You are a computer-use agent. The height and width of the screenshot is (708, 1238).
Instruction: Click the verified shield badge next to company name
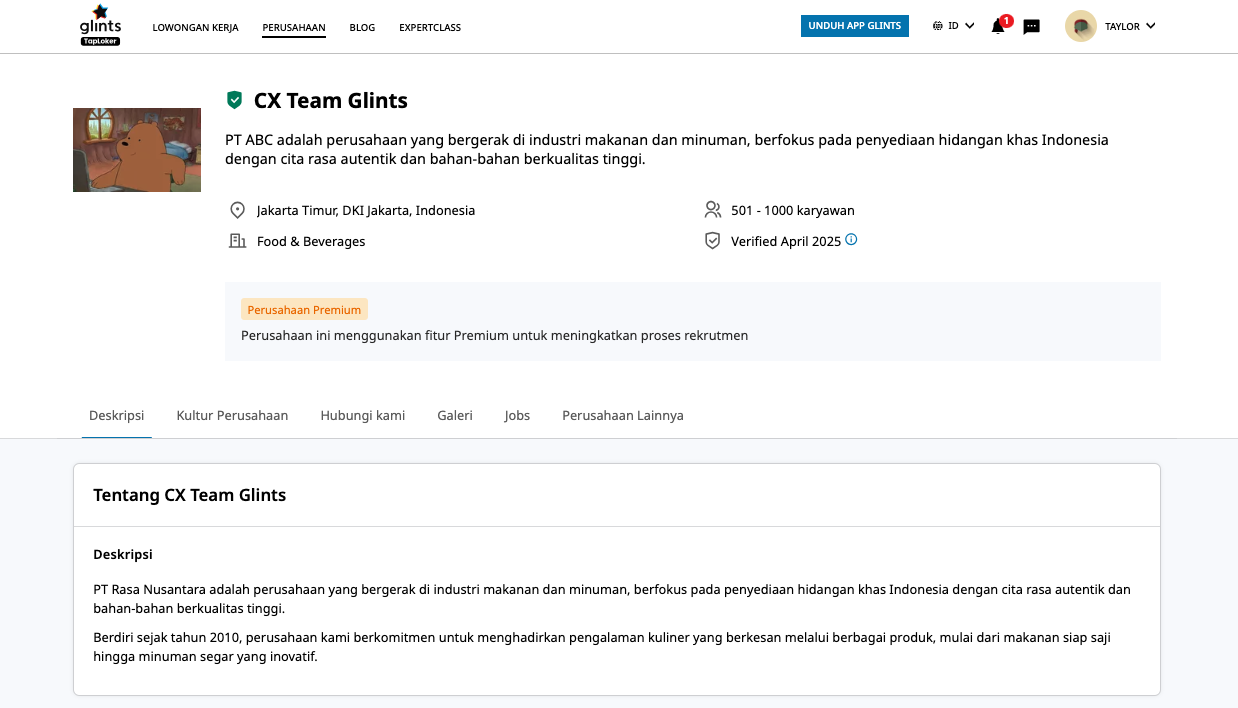point(235,100)
